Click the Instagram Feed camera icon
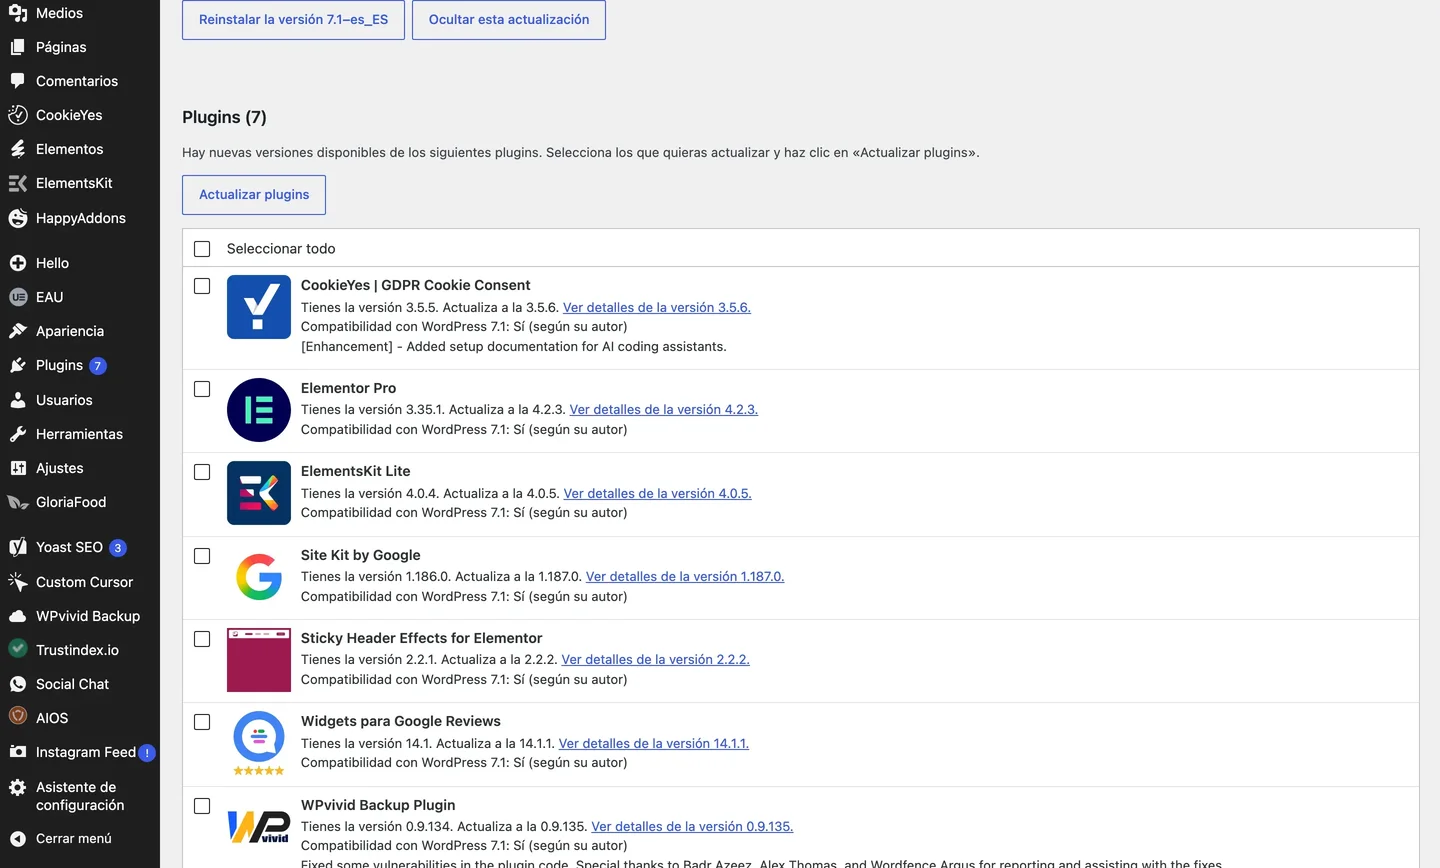The width and height of the screenshot is (1440, 868). point(18,752)
